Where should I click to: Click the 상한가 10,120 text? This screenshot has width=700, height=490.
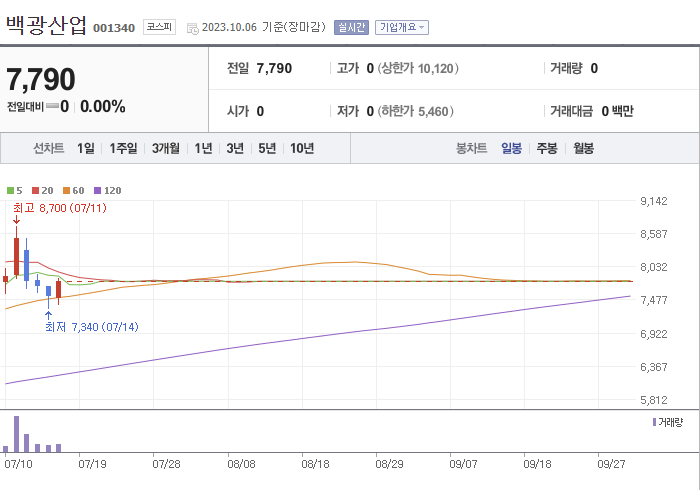(418, 68)
